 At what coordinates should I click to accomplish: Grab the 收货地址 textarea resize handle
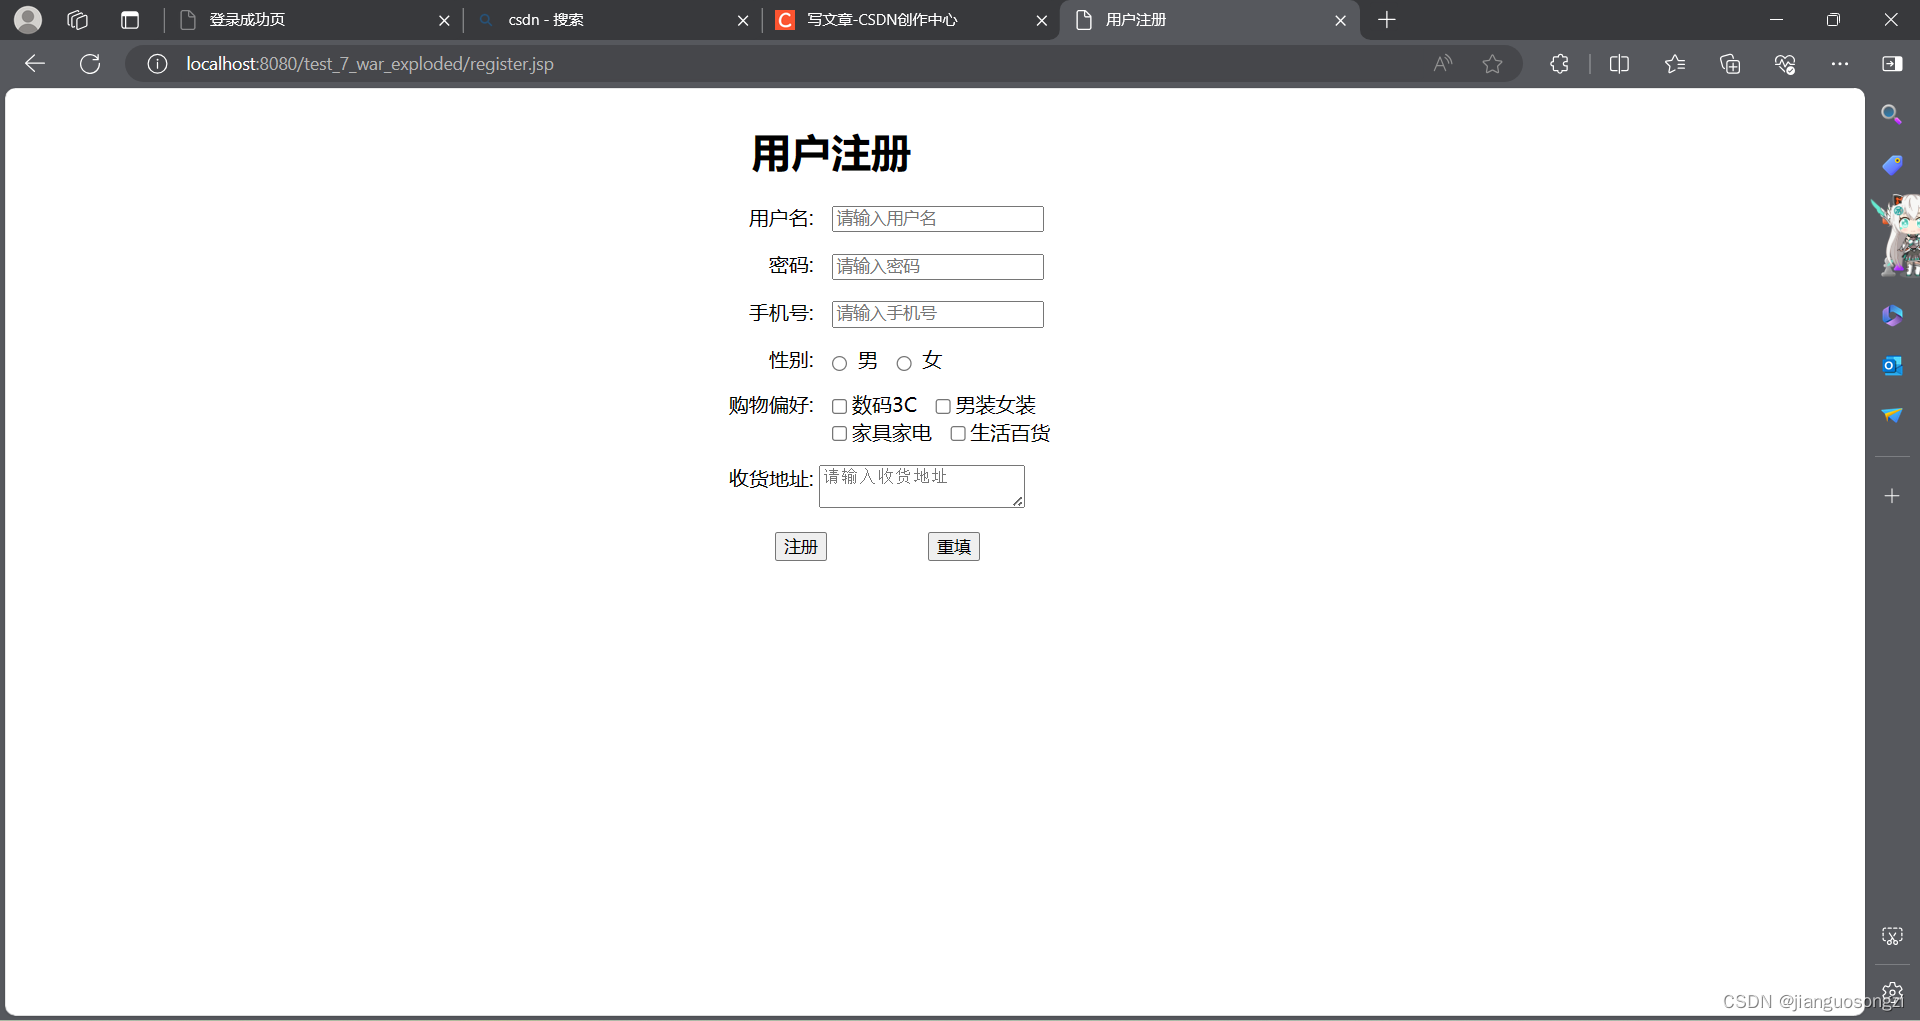coord(1017,501)
